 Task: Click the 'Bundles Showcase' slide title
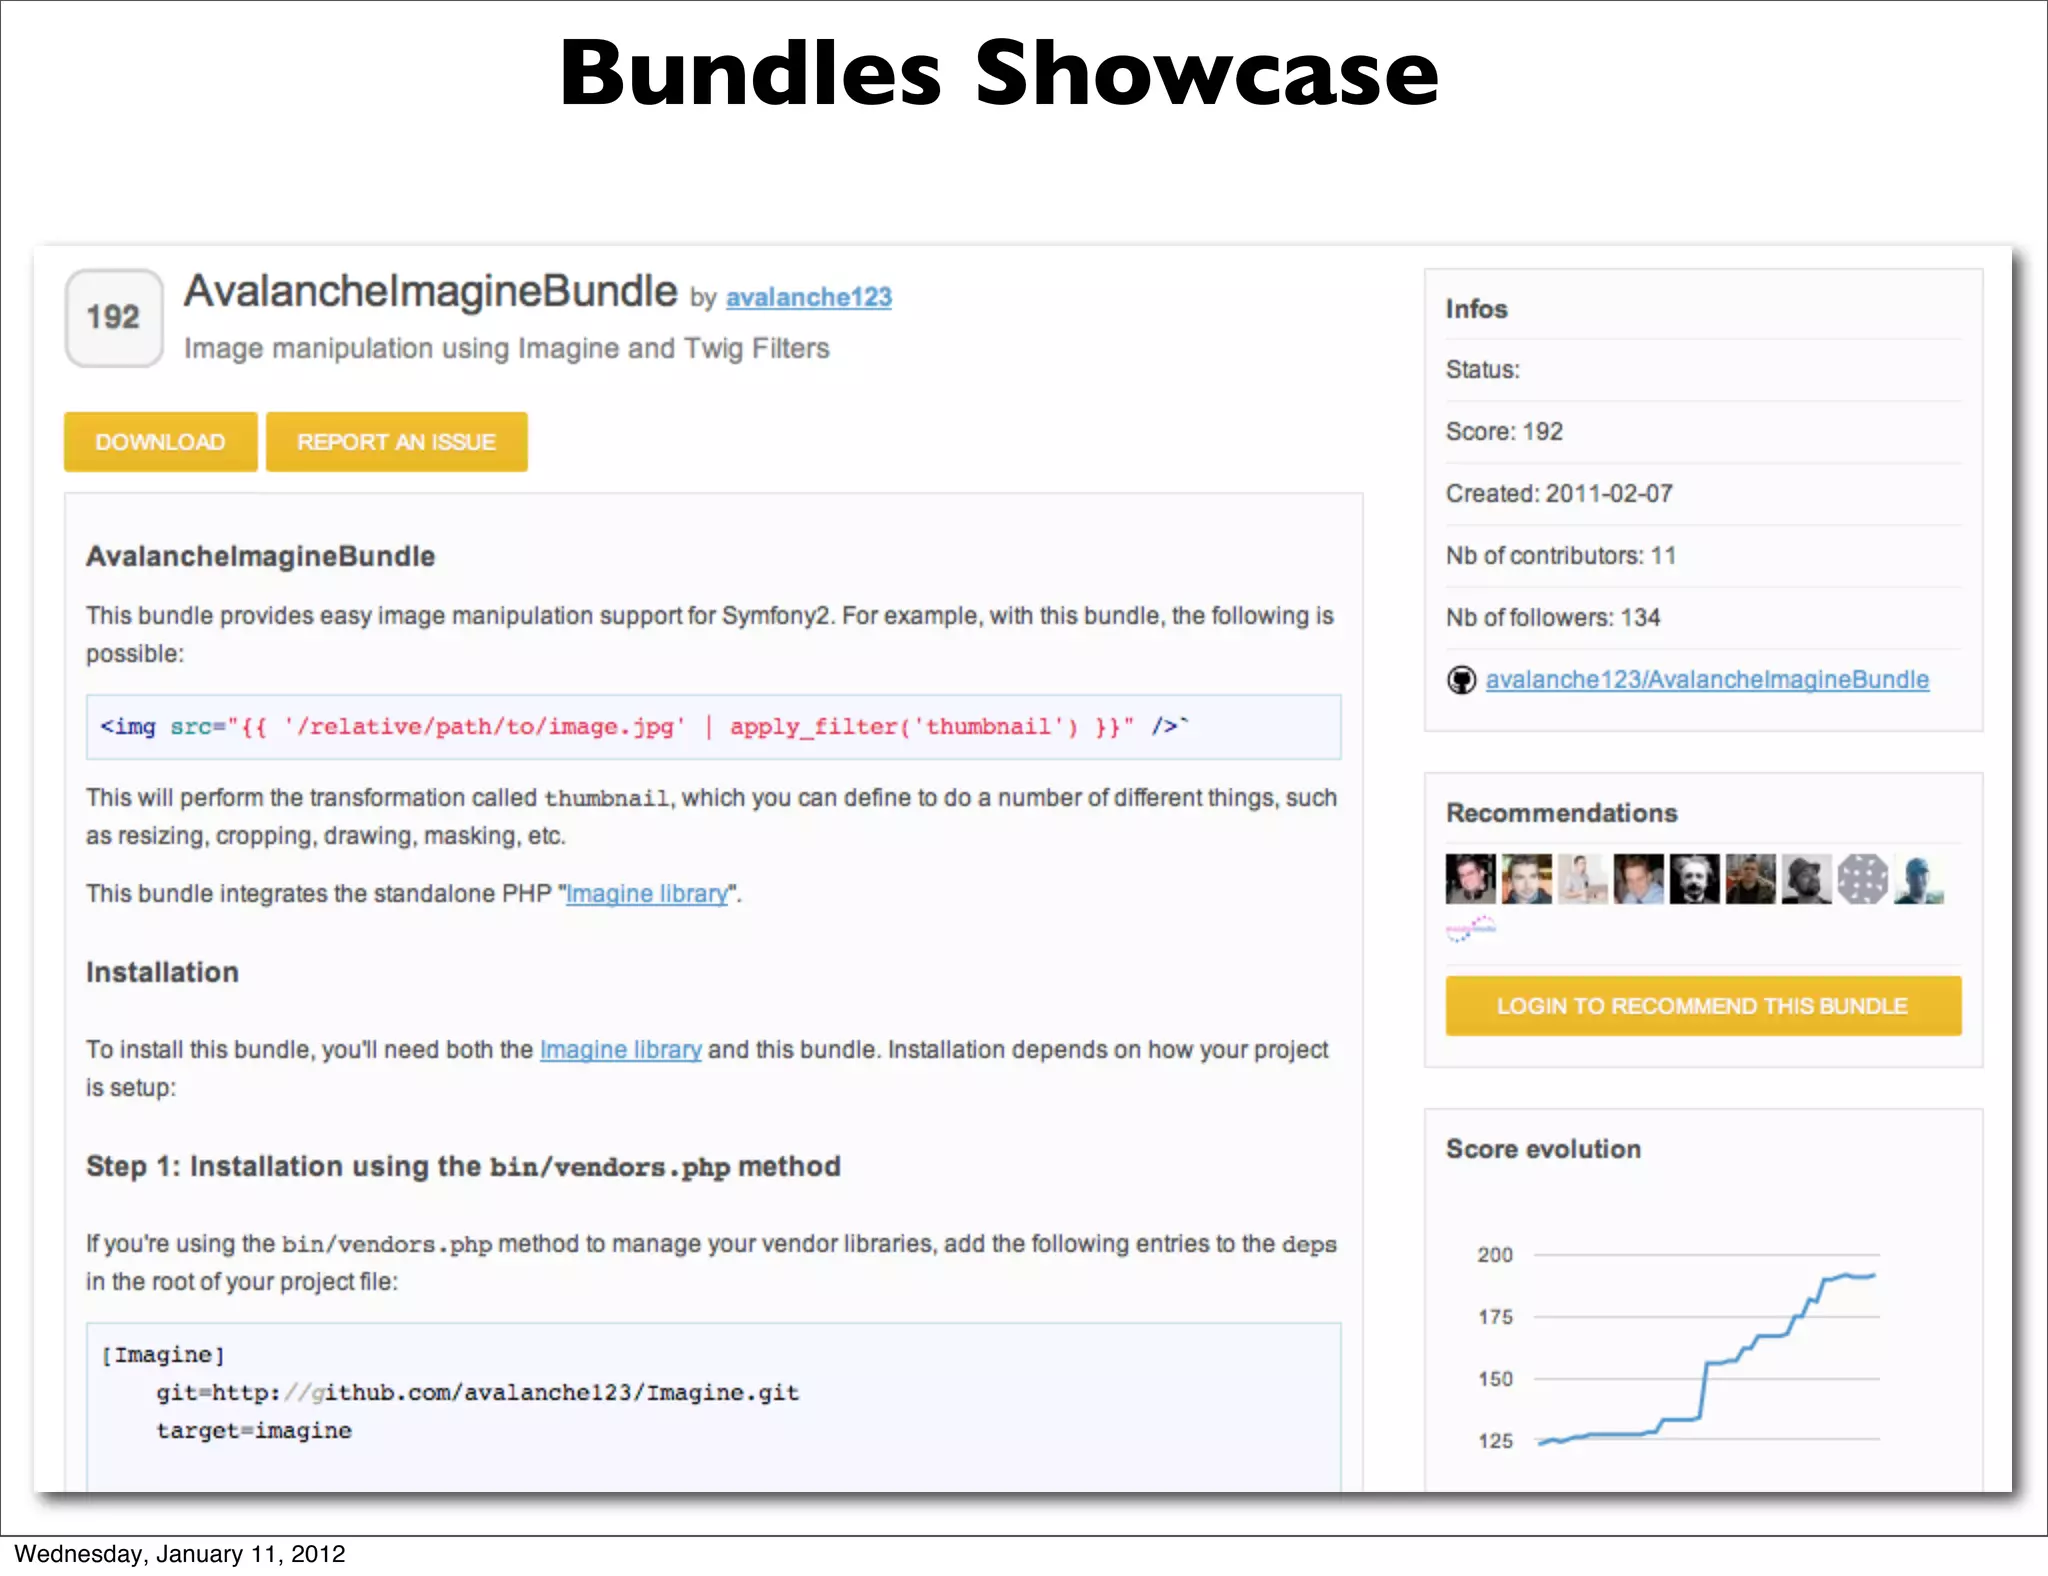click(x=999, y=72)
